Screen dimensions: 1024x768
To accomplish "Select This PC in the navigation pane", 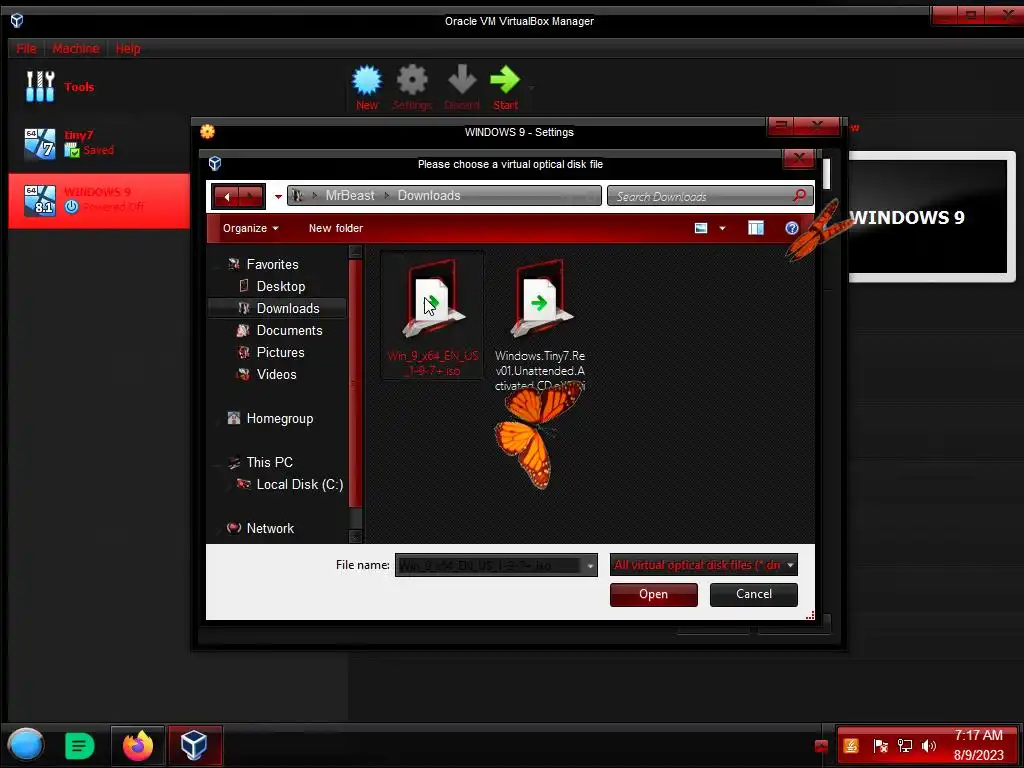I will pyautogui.click(x=269, y=462).
